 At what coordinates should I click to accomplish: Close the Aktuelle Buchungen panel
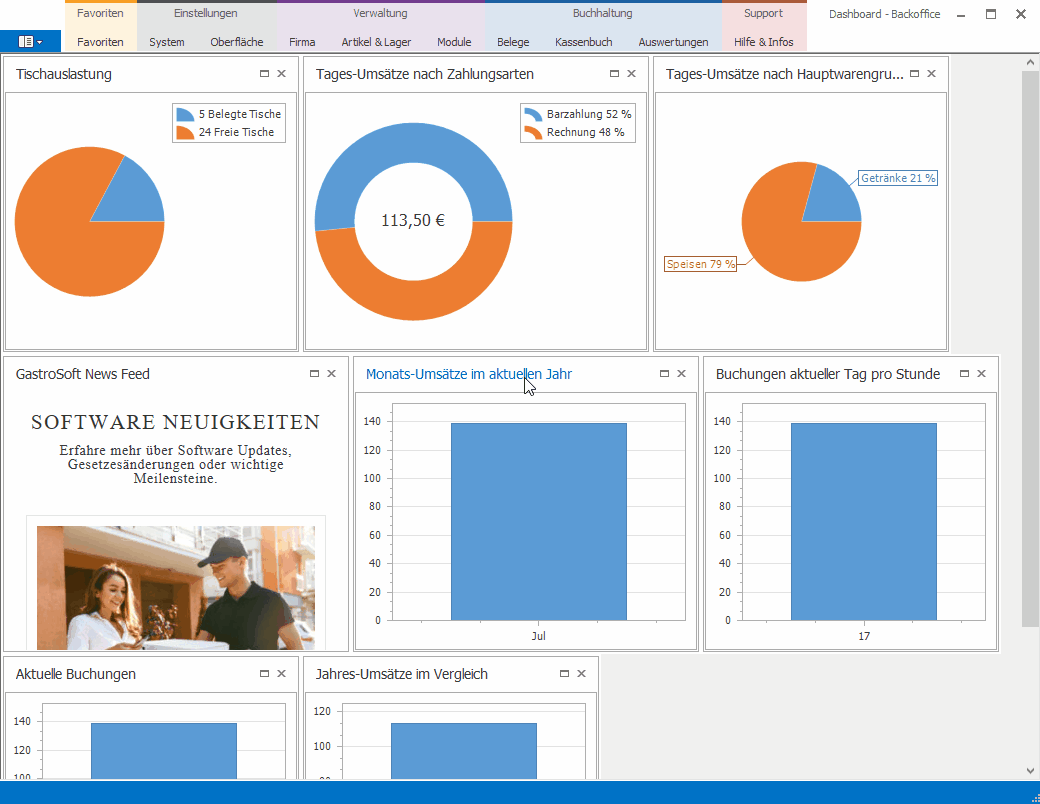(281, 673)
